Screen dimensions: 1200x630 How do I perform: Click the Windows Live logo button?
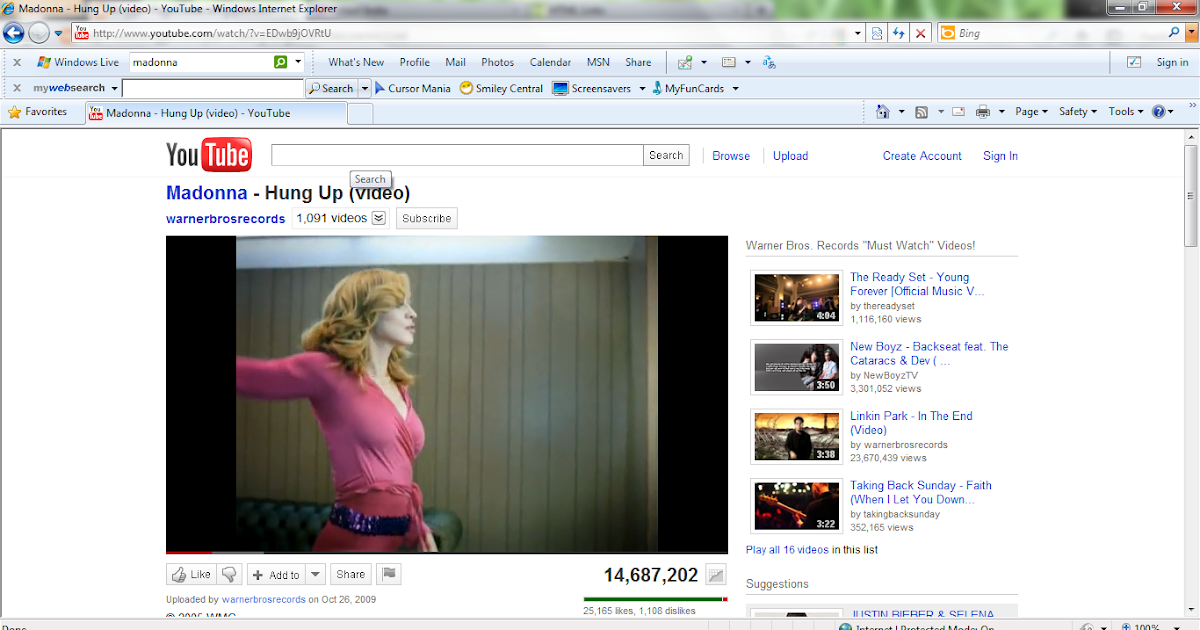pos(78,62)
